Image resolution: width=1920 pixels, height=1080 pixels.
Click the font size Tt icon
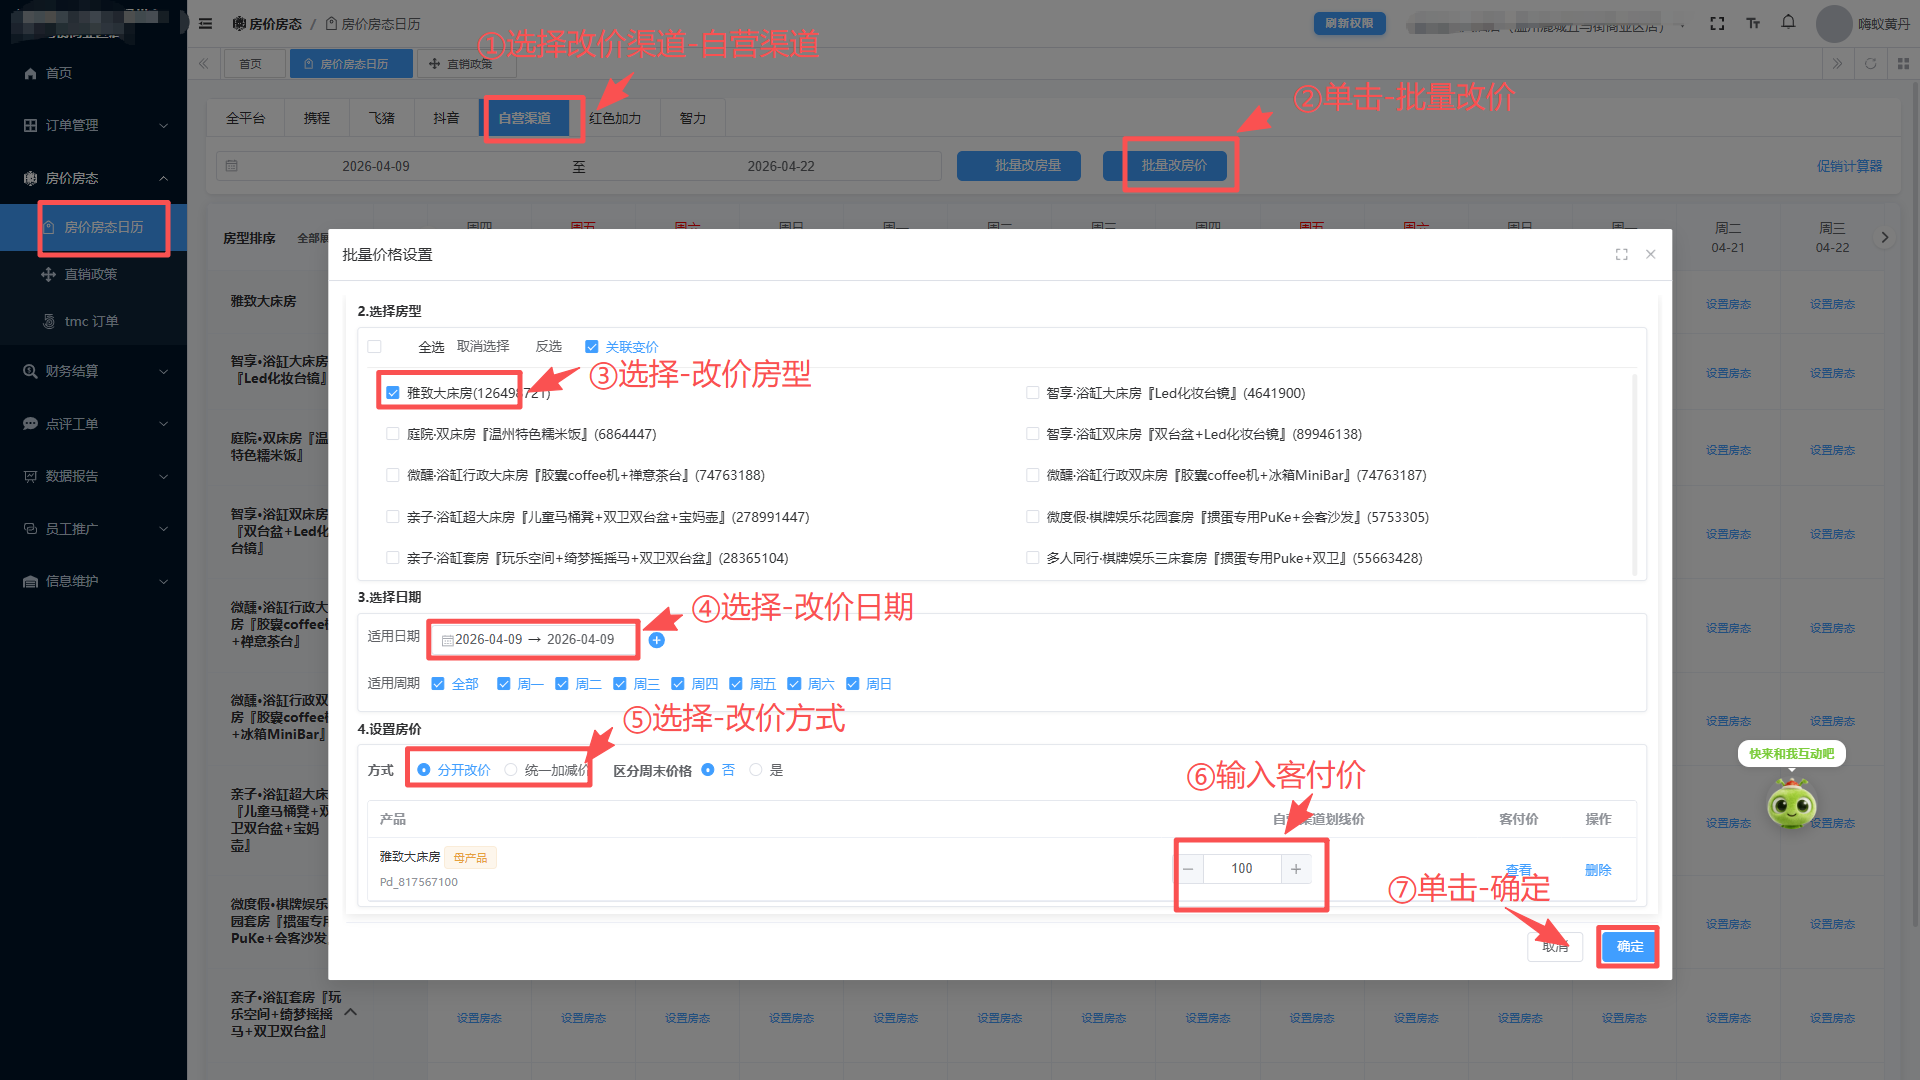tap(1753, 23)
